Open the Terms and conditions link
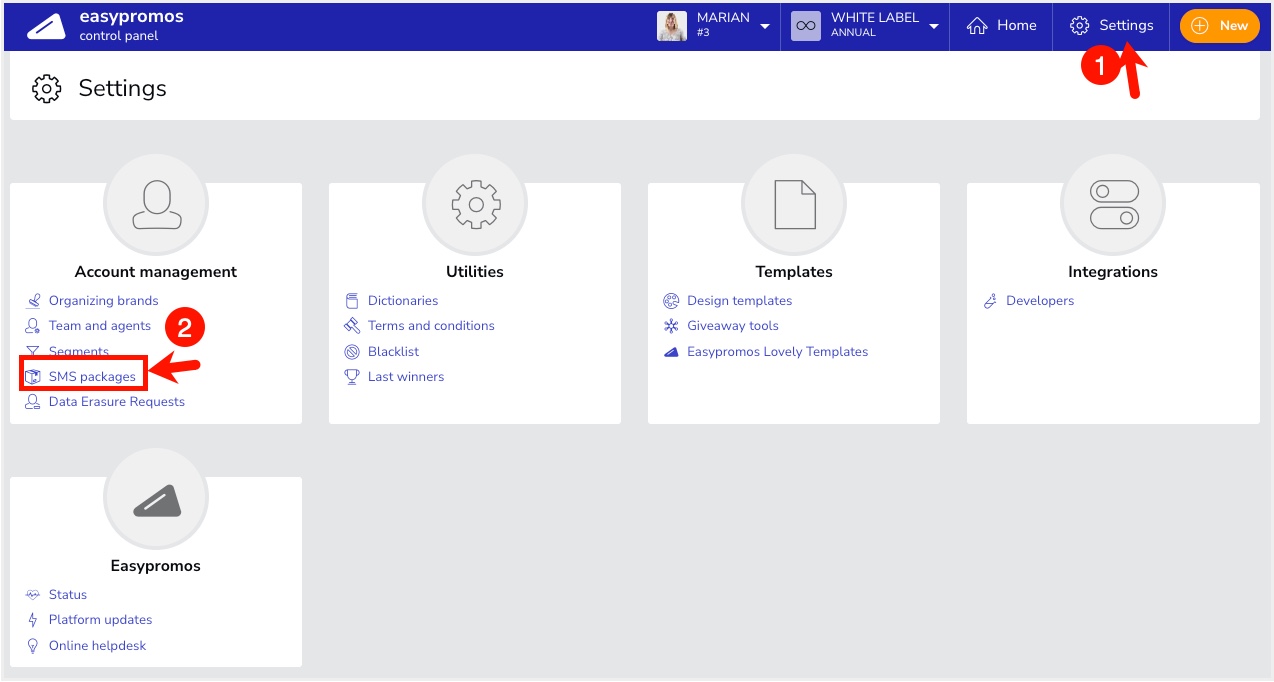The height and width of the screenshot is (682, 1274). [431, 326]
